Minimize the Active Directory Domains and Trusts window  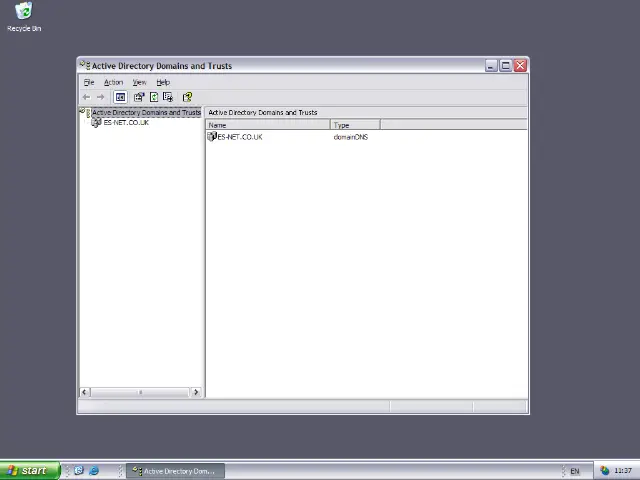491,65
